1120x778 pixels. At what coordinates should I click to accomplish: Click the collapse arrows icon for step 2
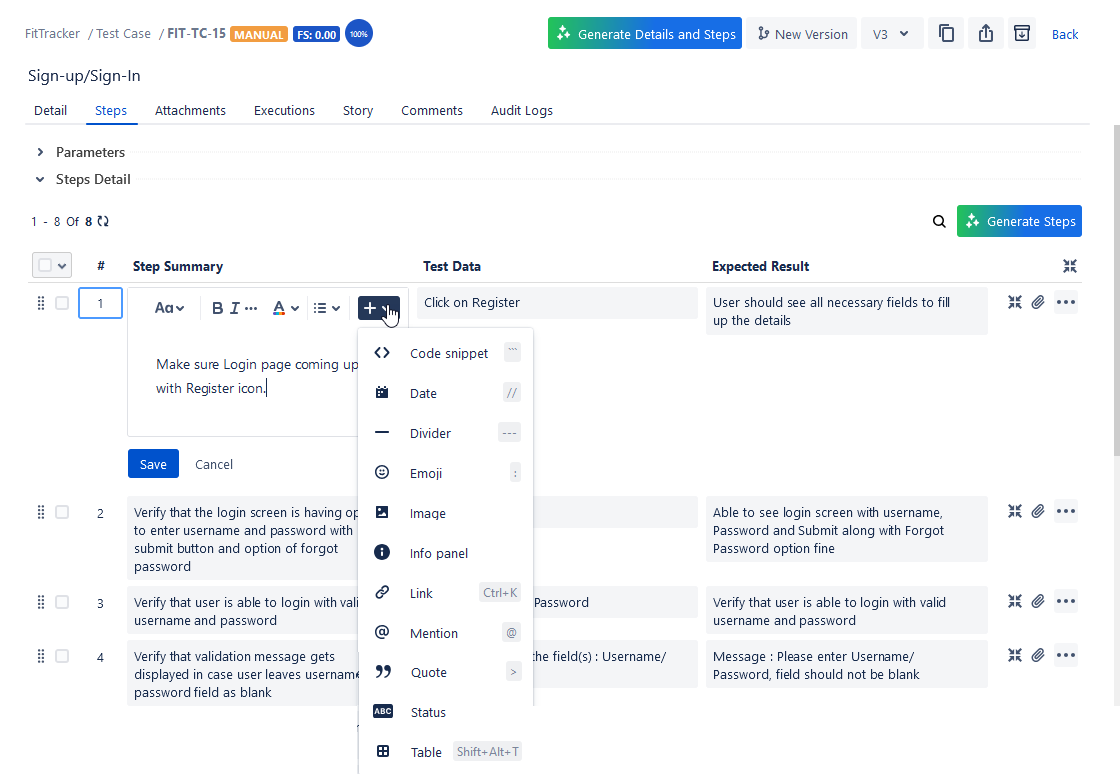tap(1014, 511)
